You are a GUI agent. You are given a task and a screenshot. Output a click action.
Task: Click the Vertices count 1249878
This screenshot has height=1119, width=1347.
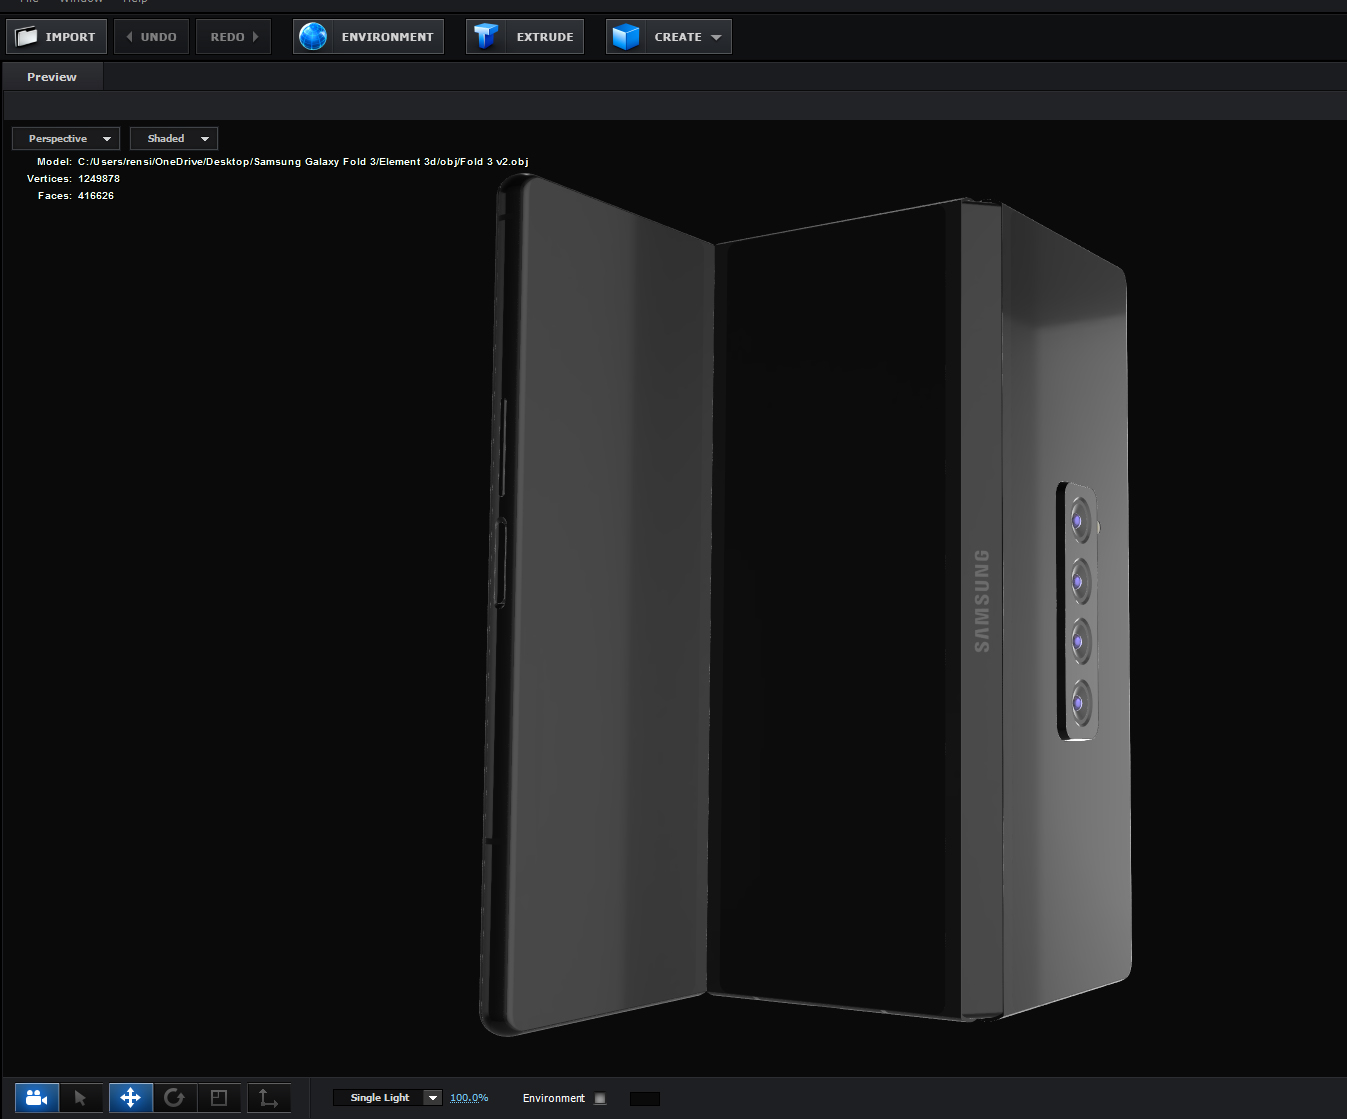[99, 179]
